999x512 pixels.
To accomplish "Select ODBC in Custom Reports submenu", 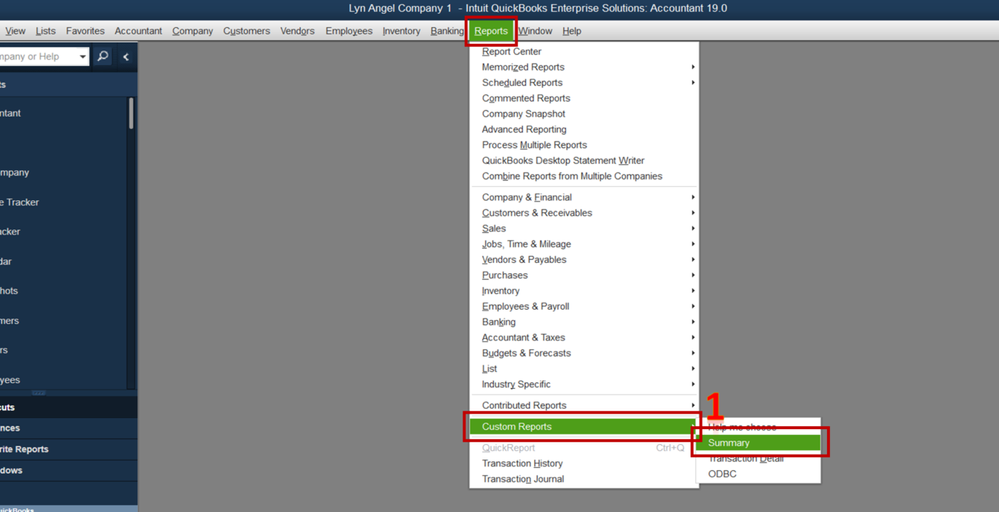I will click(758, 474).
